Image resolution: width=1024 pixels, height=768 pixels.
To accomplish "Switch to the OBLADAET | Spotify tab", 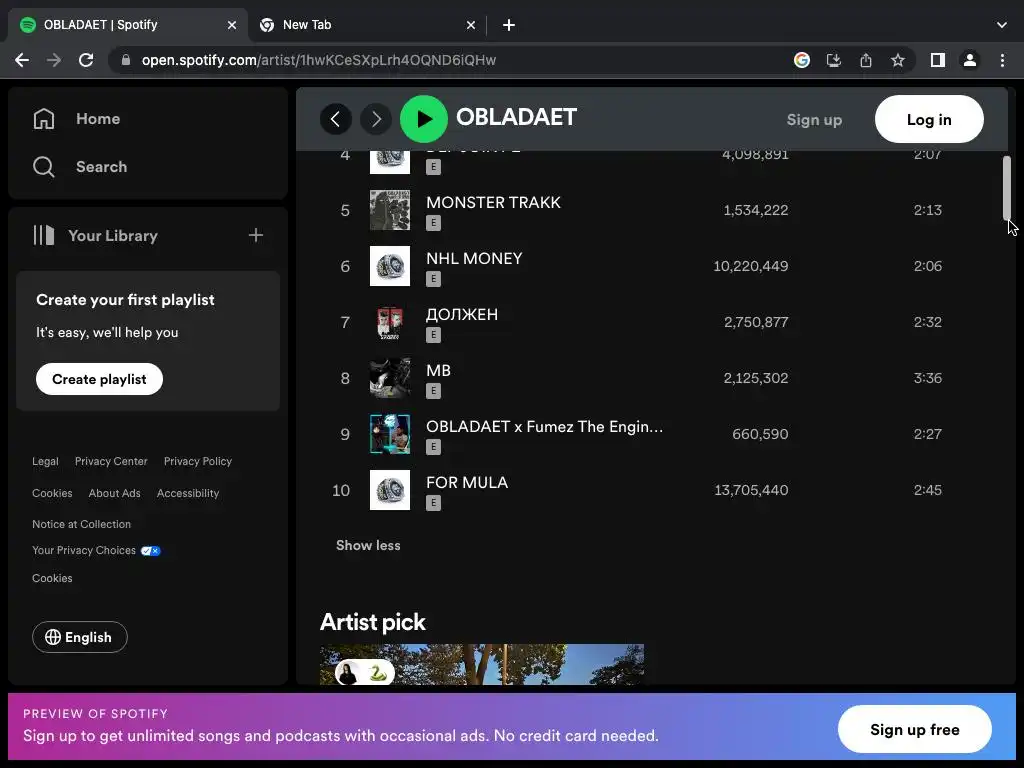I will (x=127, y=25).
